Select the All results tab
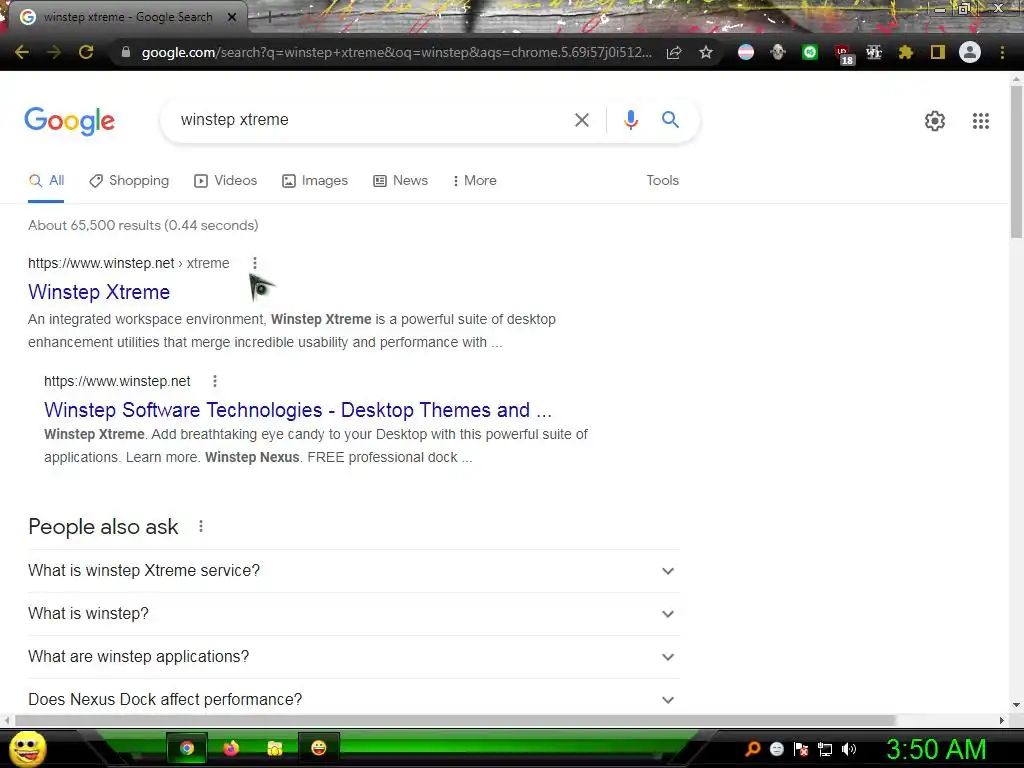 click(46, 181)
